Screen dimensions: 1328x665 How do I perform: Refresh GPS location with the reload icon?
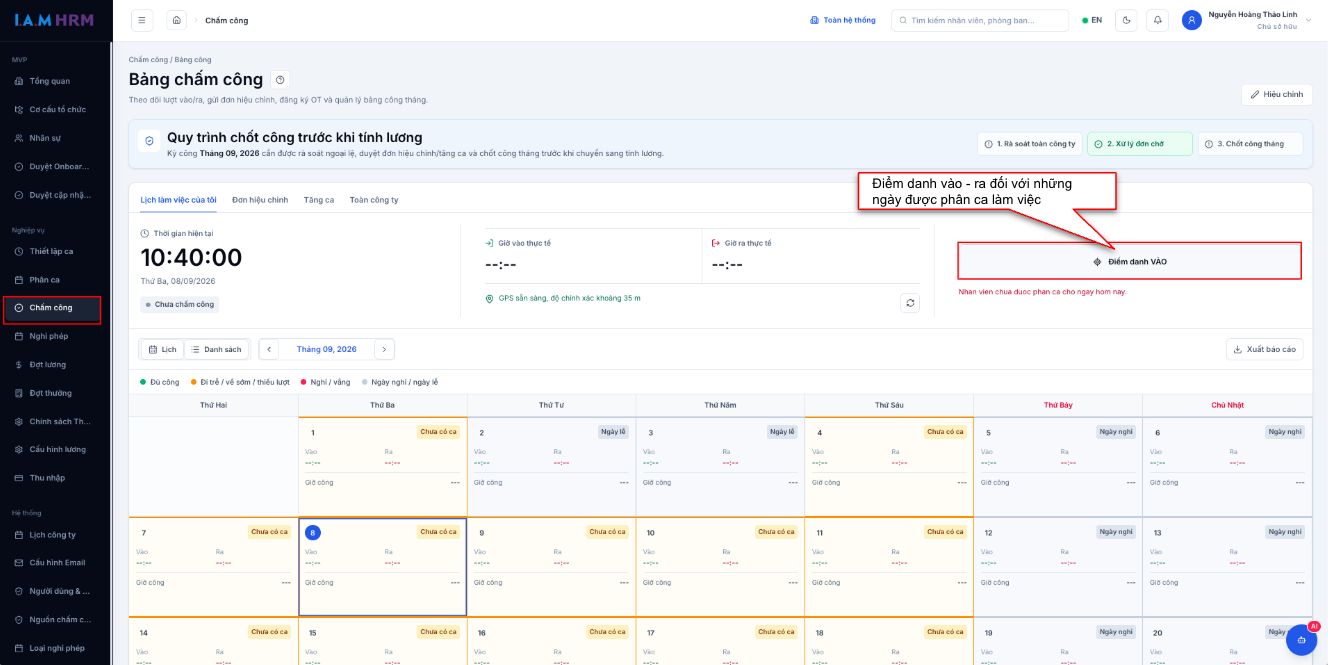point(909,302)
